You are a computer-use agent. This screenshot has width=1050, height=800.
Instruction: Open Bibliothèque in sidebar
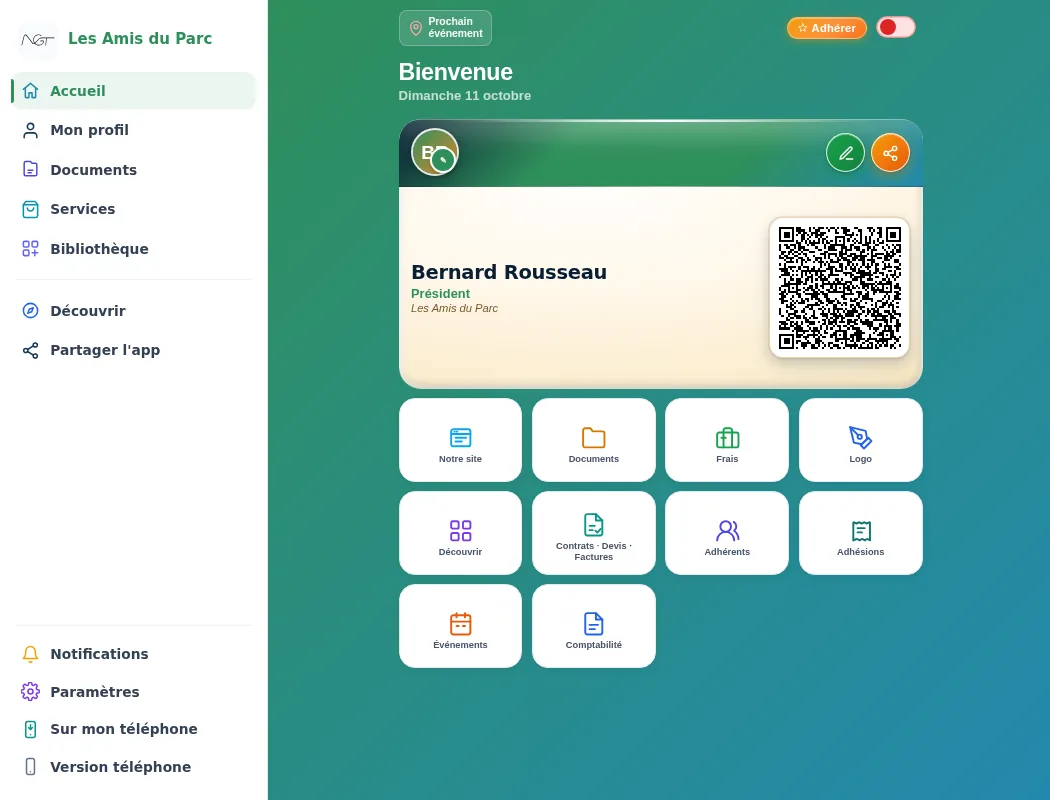[134, 248]
